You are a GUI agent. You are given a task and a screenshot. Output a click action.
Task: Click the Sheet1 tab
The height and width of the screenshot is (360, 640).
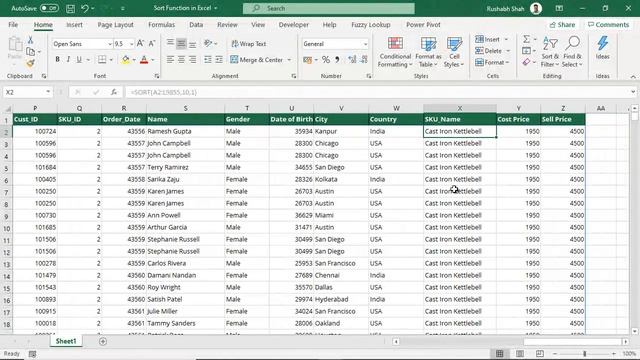(66, 341)
